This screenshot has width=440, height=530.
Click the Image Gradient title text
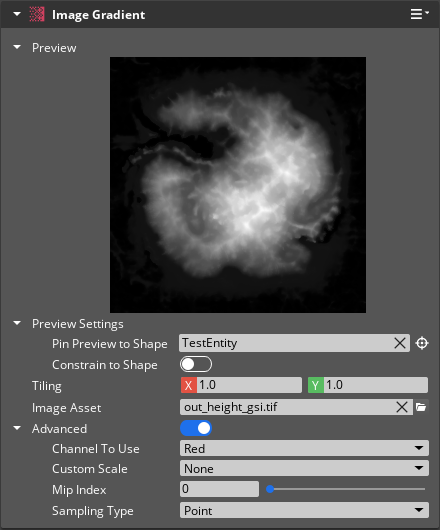point(98,15)
